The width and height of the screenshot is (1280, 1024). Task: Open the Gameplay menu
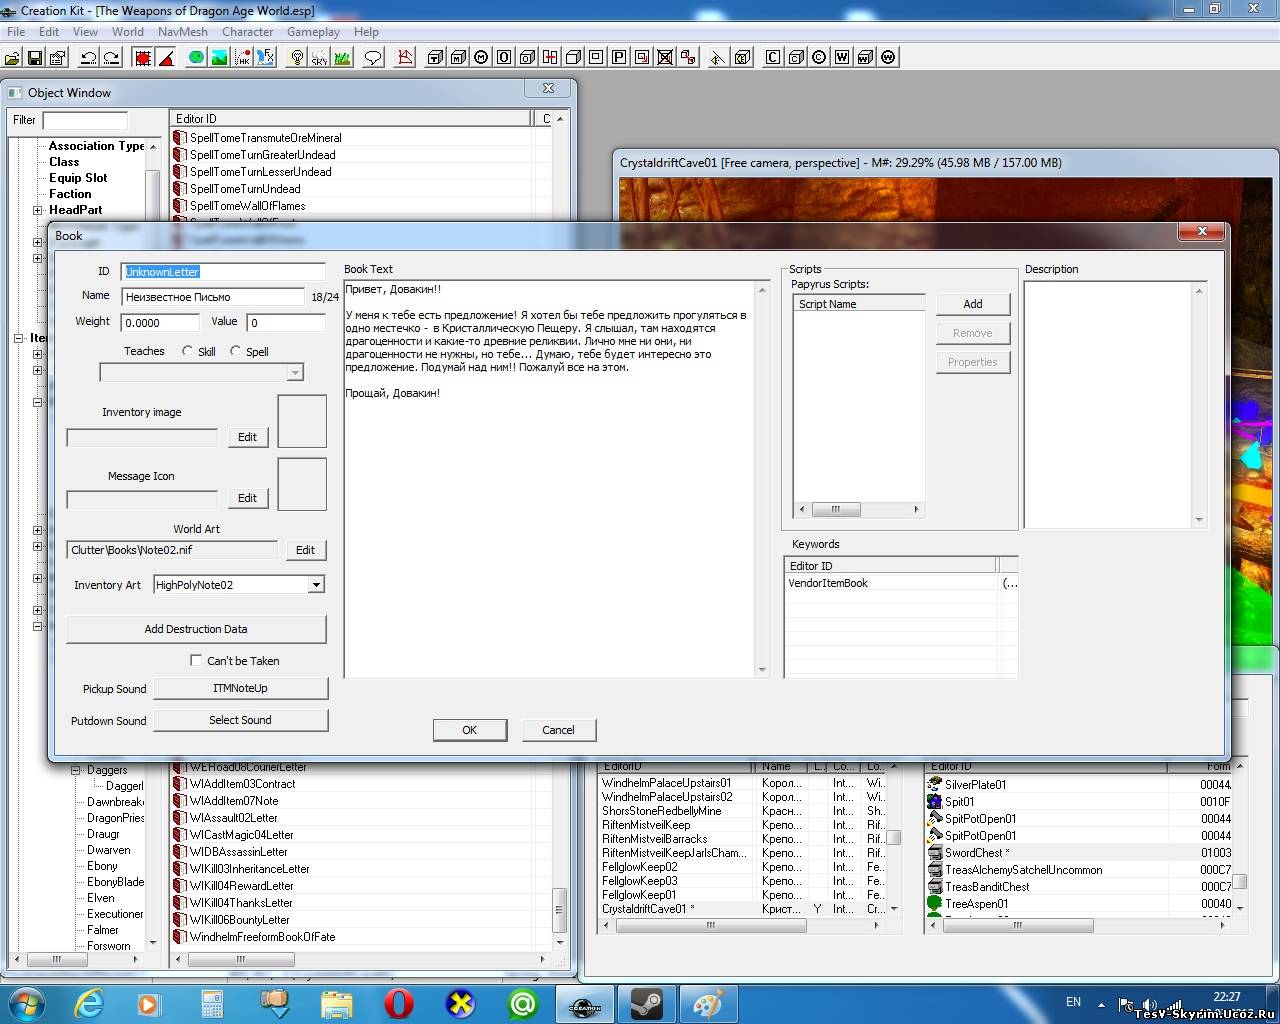point(314,31)
